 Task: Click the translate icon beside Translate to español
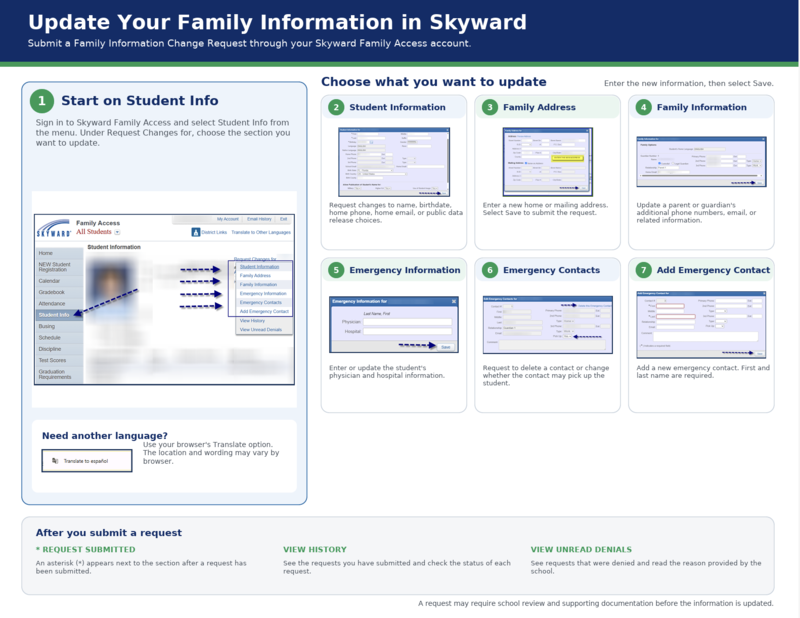(55, 461)
